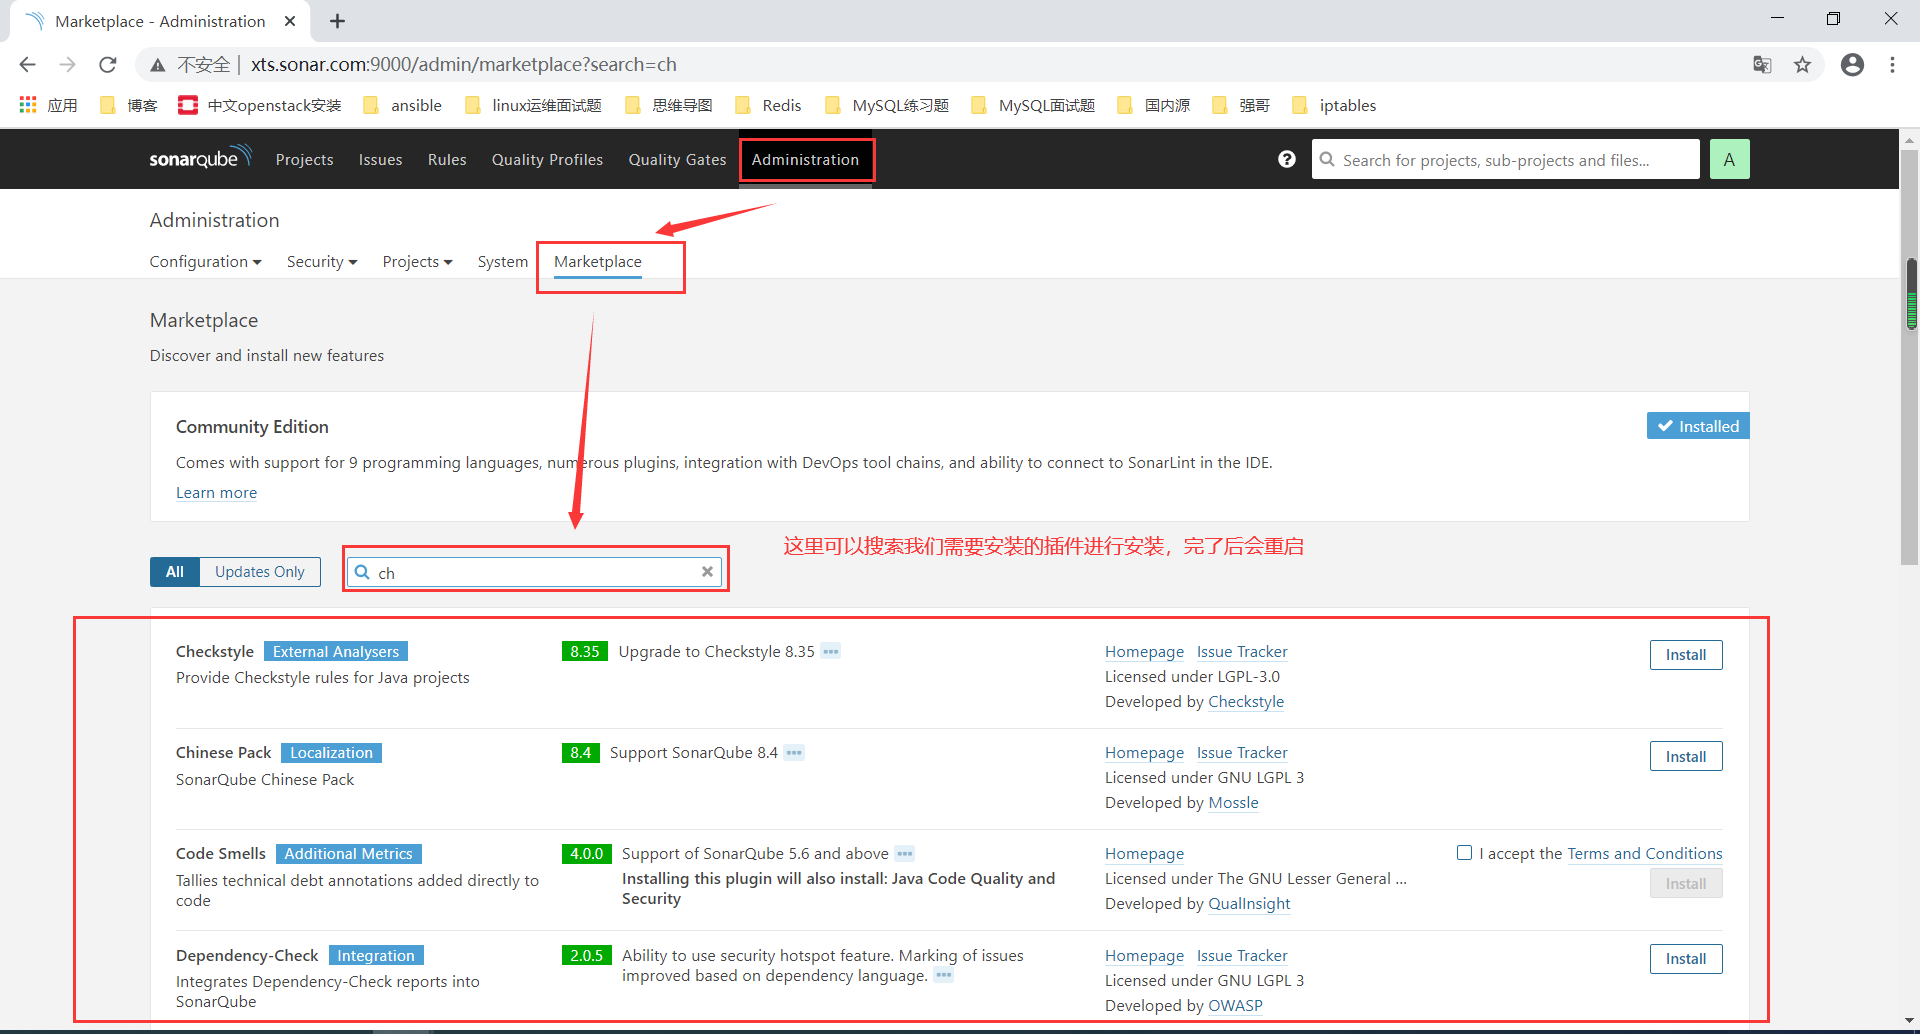Screen dimensions: 1920x1034
Task: Open the apps grid bookmark icon
Action: click(28, 105)
